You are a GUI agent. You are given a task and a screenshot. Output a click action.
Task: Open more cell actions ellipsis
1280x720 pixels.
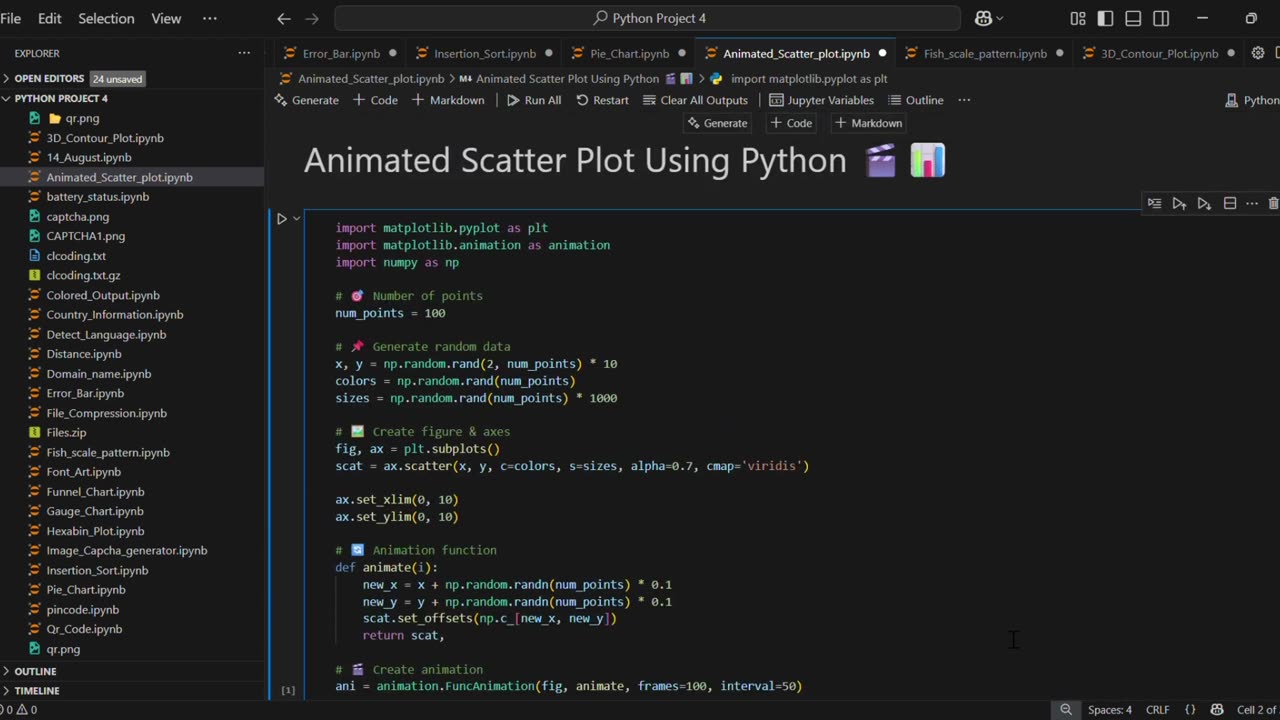point(1252,203)
